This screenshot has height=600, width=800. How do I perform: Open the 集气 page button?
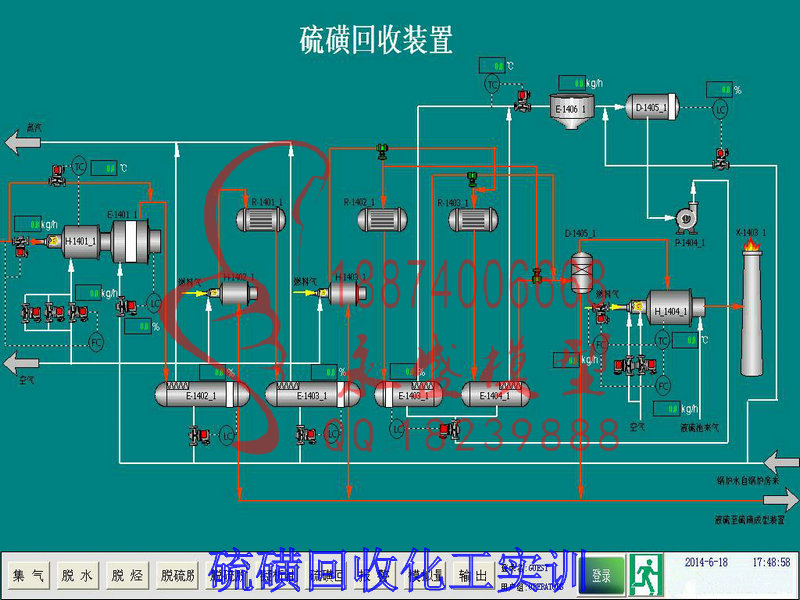[29, 576]
